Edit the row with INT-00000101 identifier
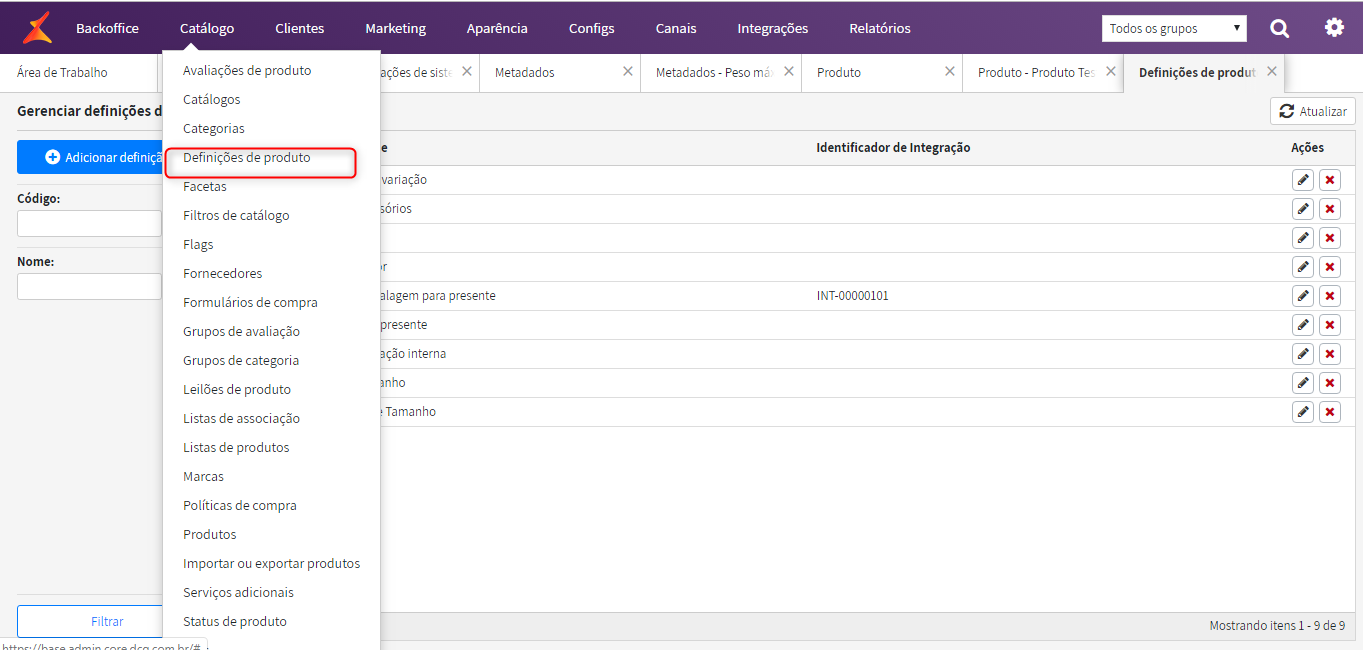The width and height of the screenshot is (1363, 650). click(x=1302, y=296)
